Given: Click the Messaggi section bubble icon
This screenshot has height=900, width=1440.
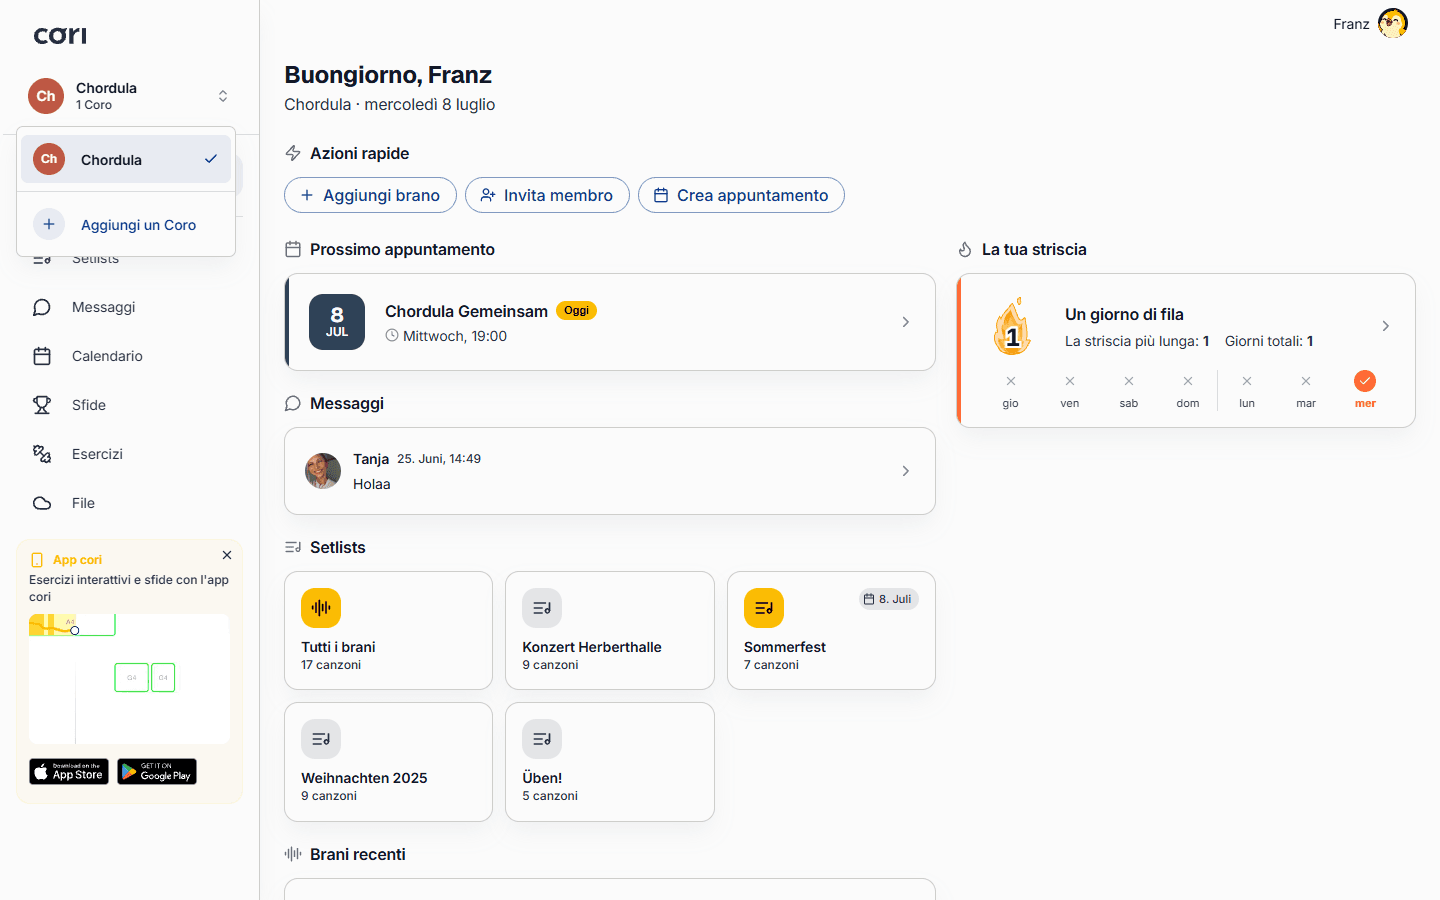Looking at the screenshot, I should [293, 403].
